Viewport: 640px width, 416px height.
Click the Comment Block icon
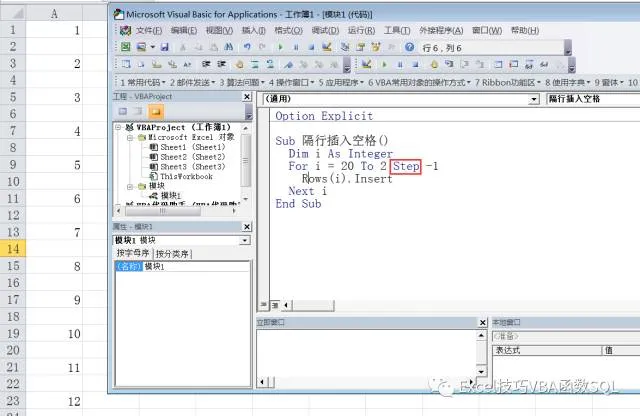255,64
